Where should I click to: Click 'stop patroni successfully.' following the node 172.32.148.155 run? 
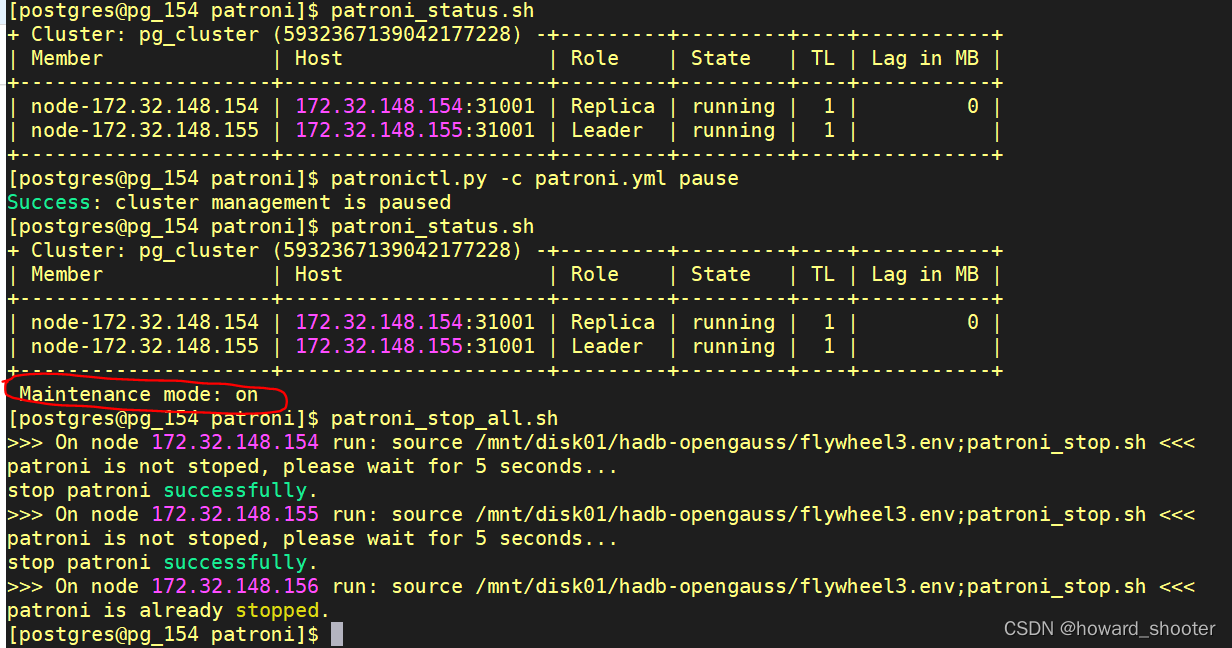tap(162, 563)
